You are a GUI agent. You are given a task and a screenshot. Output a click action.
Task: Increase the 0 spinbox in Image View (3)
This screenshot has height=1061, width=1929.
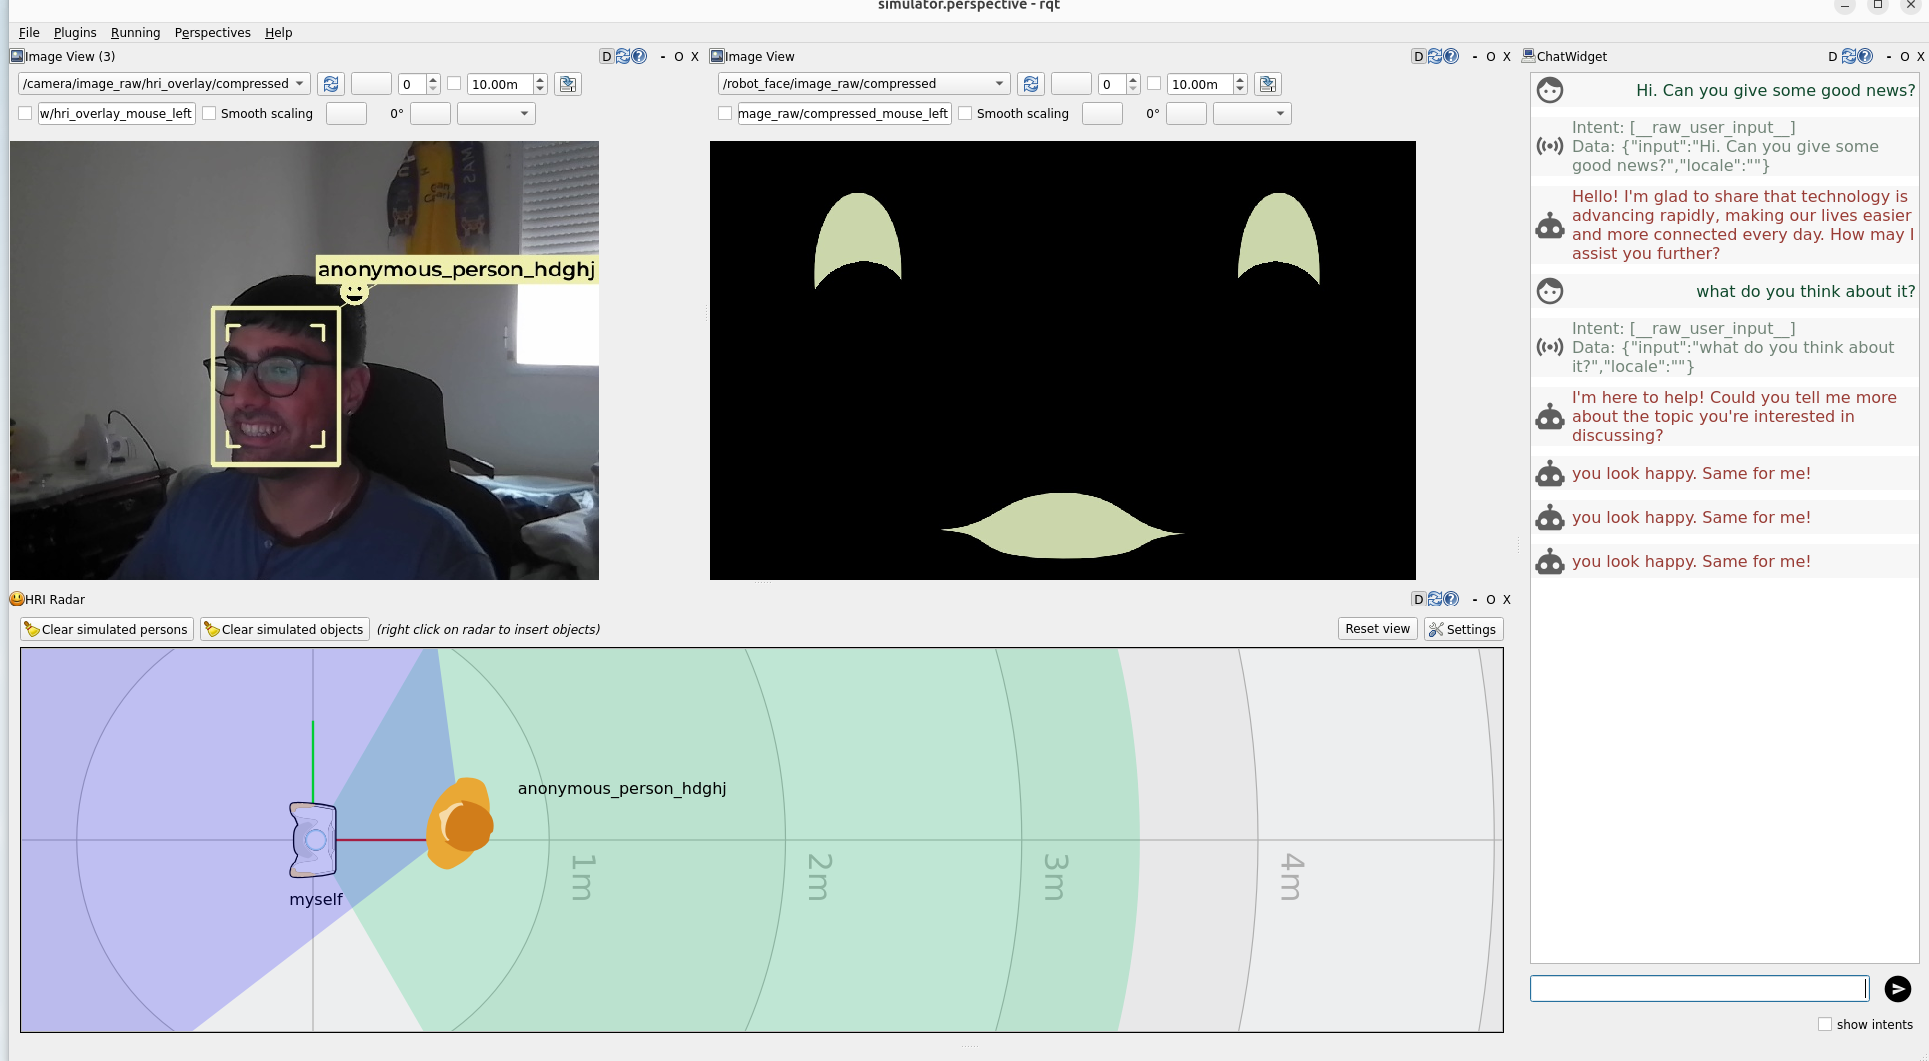(x=433, y=79)
